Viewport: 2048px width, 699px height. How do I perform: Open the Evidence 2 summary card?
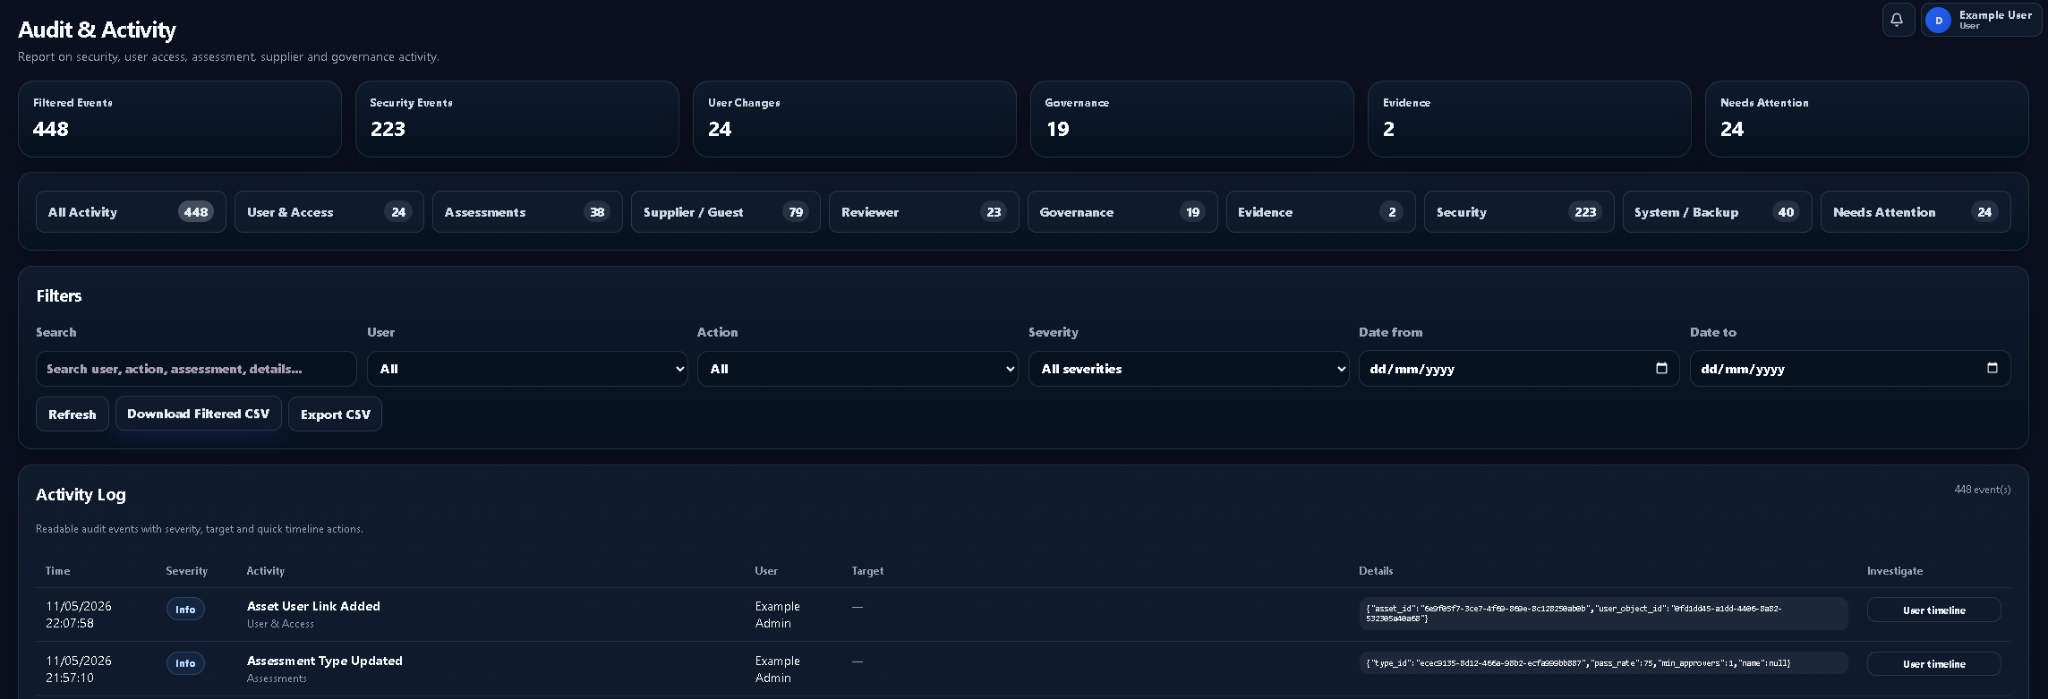[x=1530, y=119]
